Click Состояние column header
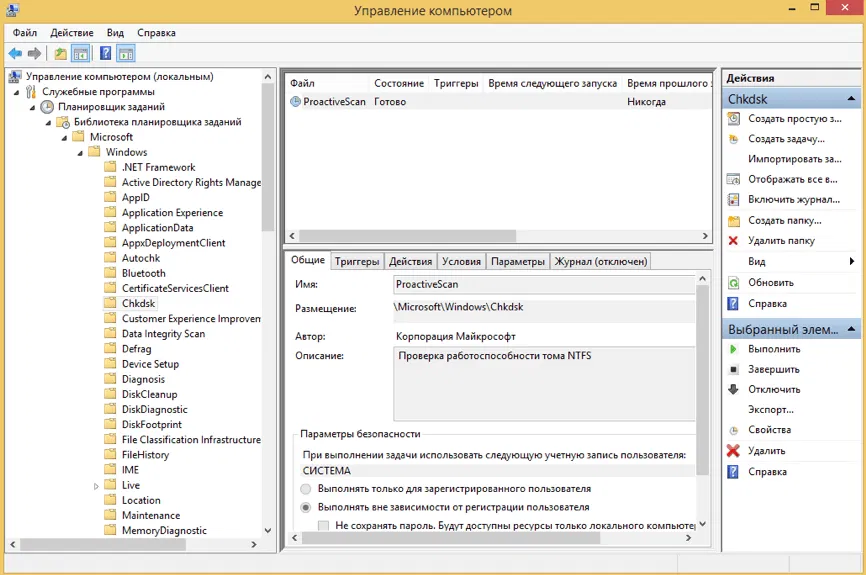Screen dimensions: 866x575 (x=399, y=83)
